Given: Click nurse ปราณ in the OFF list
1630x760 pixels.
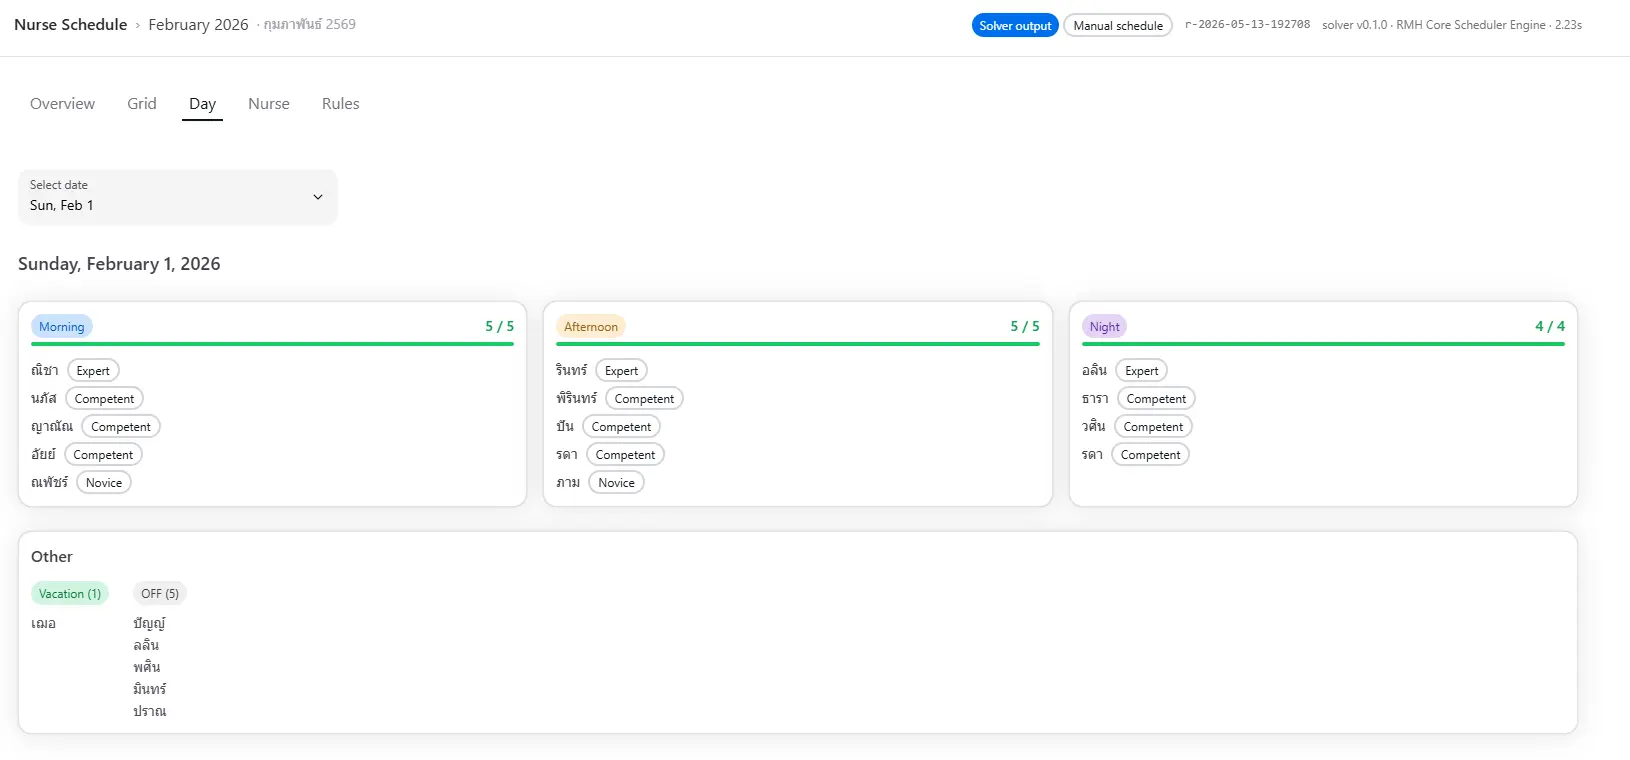Looking at the screenshot, I should pyautogui.click(x=150, y=711).
